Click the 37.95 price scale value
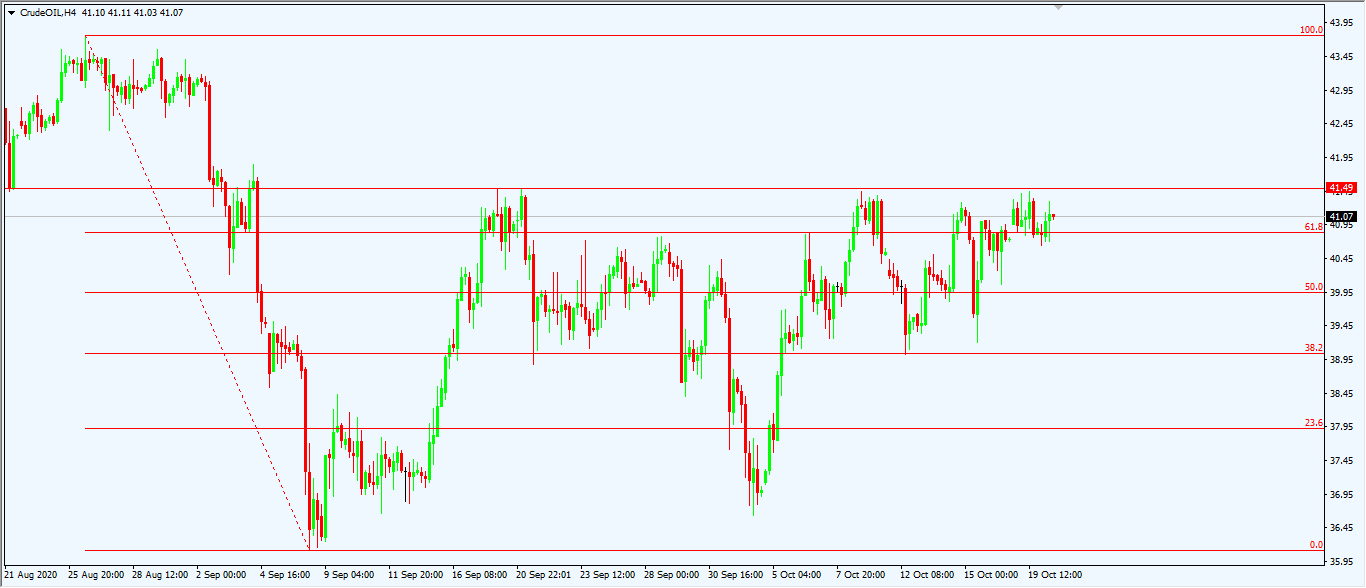Screen dimensions: 1366x588 (x=1342, y=428)
